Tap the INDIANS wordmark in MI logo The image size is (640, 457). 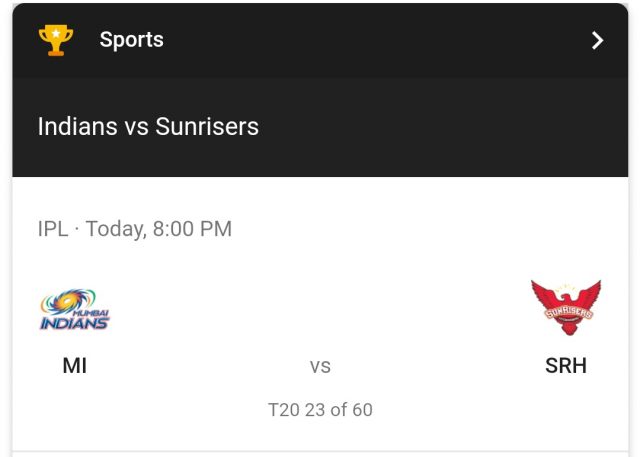(x=74, y=323)
